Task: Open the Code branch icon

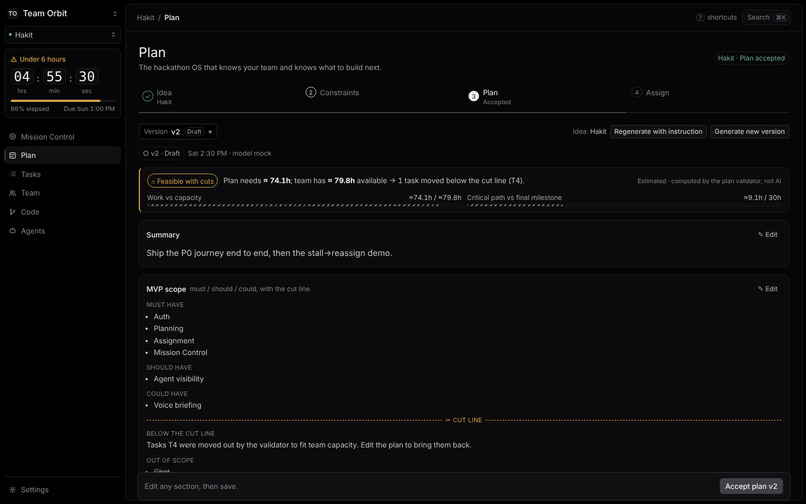Action: (12, 212)
